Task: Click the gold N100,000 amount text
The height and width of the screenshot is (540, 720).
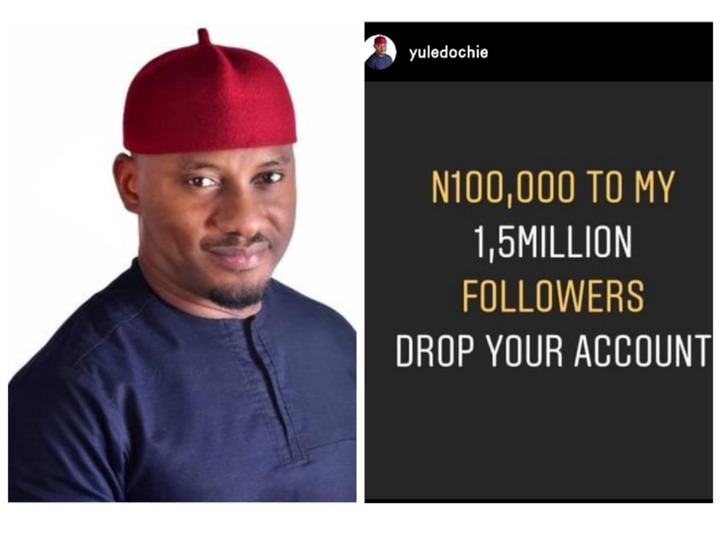Action: pyautogui.click(x=503, y=187)
